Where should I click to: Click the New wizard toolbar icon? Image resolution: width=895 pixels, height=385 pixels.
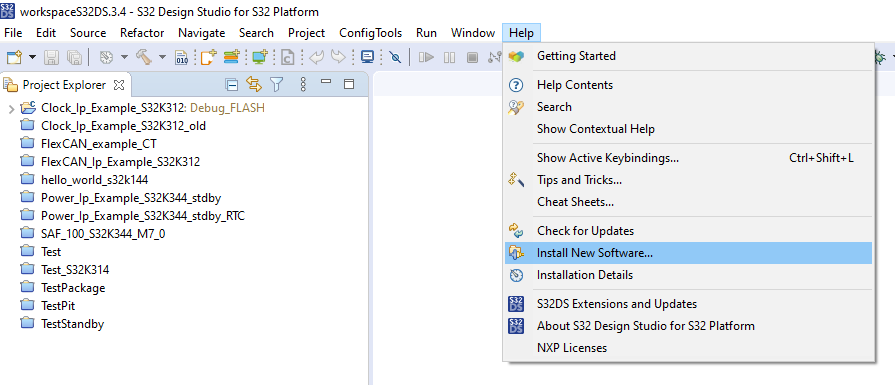14,56
